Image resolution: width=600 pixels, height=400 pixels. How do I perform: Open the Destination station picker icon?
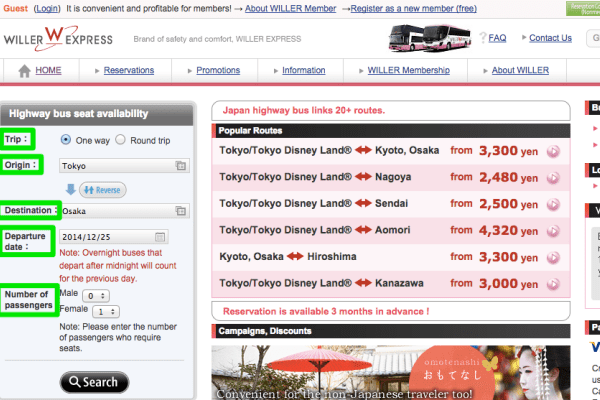tap(181, 211)
